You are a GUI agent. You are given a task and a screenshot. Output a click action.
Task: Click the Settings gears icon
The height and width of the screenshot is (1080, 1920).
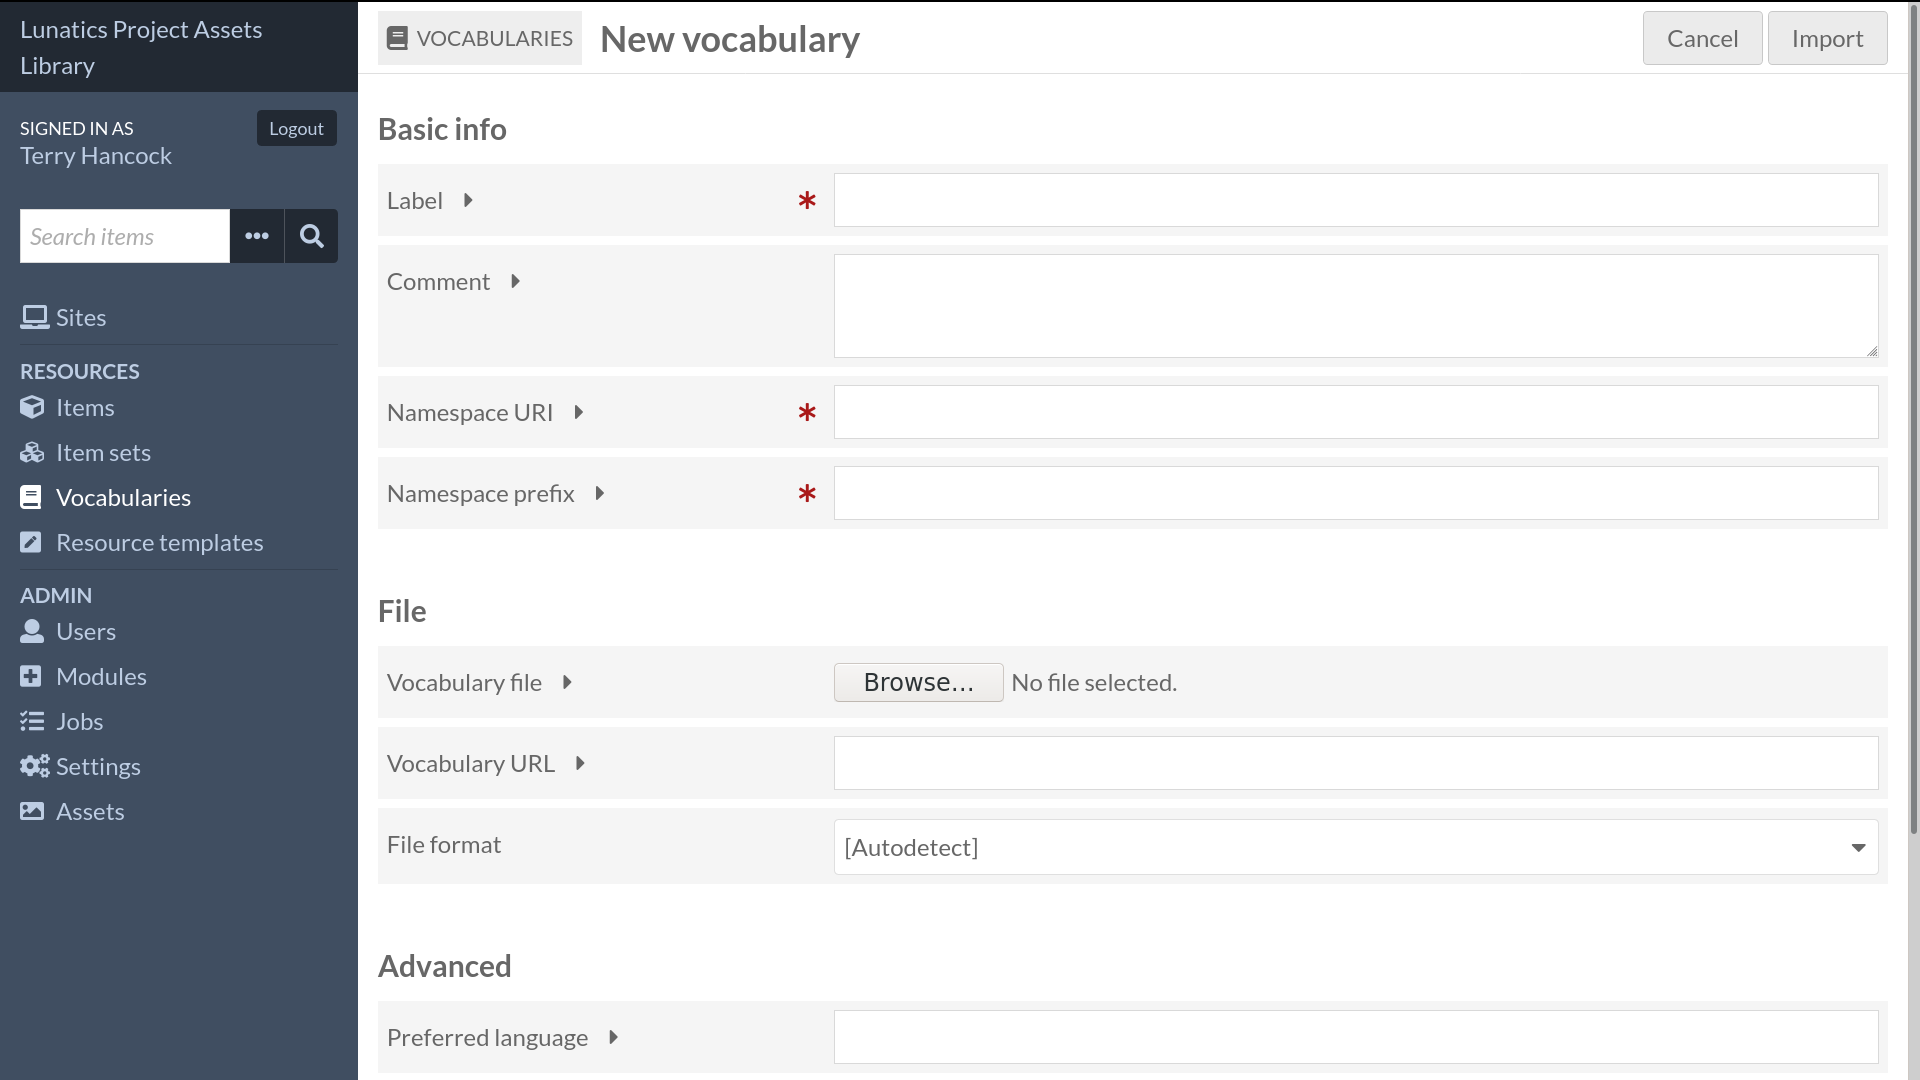(x=34, y=766)
